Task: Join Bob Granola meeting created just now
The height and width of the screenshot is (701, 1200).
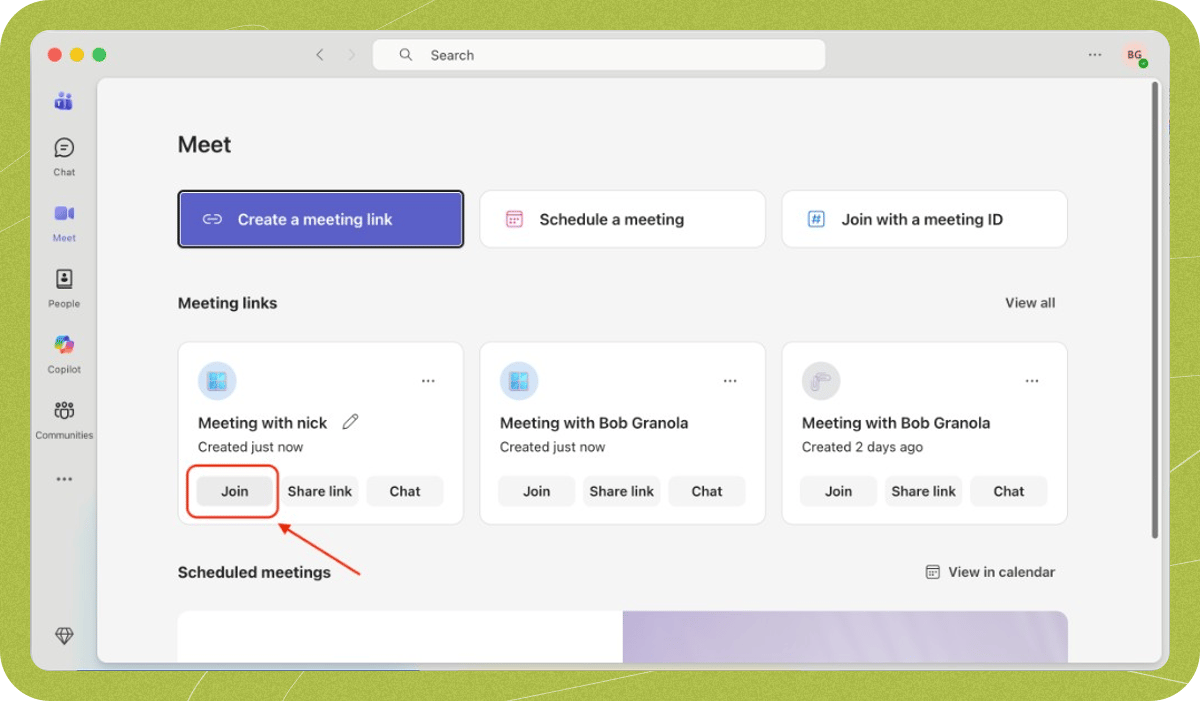Action: point(537,491)
